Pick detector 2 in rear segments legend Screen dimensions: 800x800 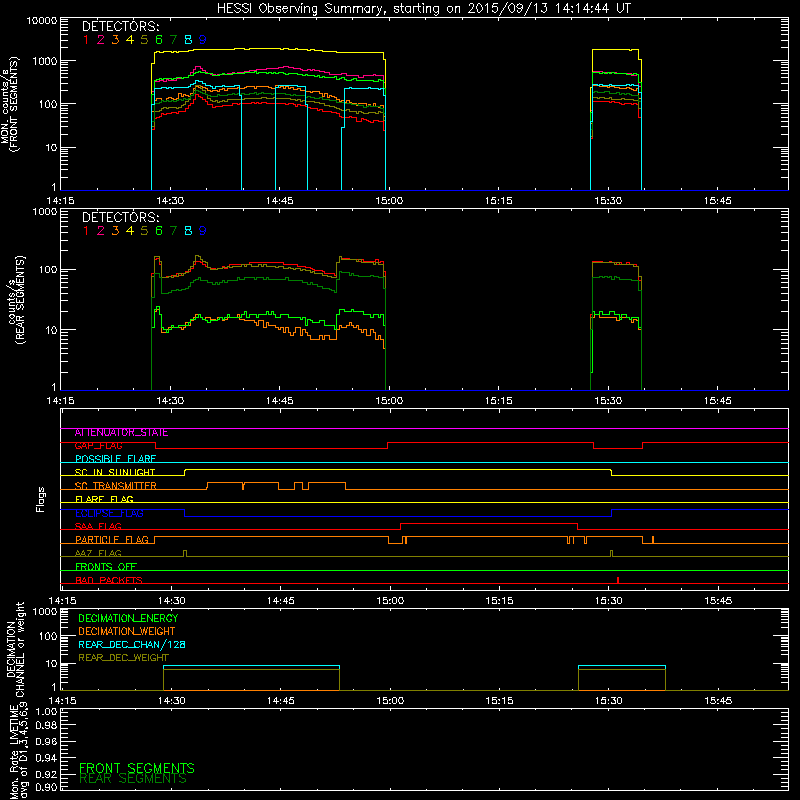[101, 231]
